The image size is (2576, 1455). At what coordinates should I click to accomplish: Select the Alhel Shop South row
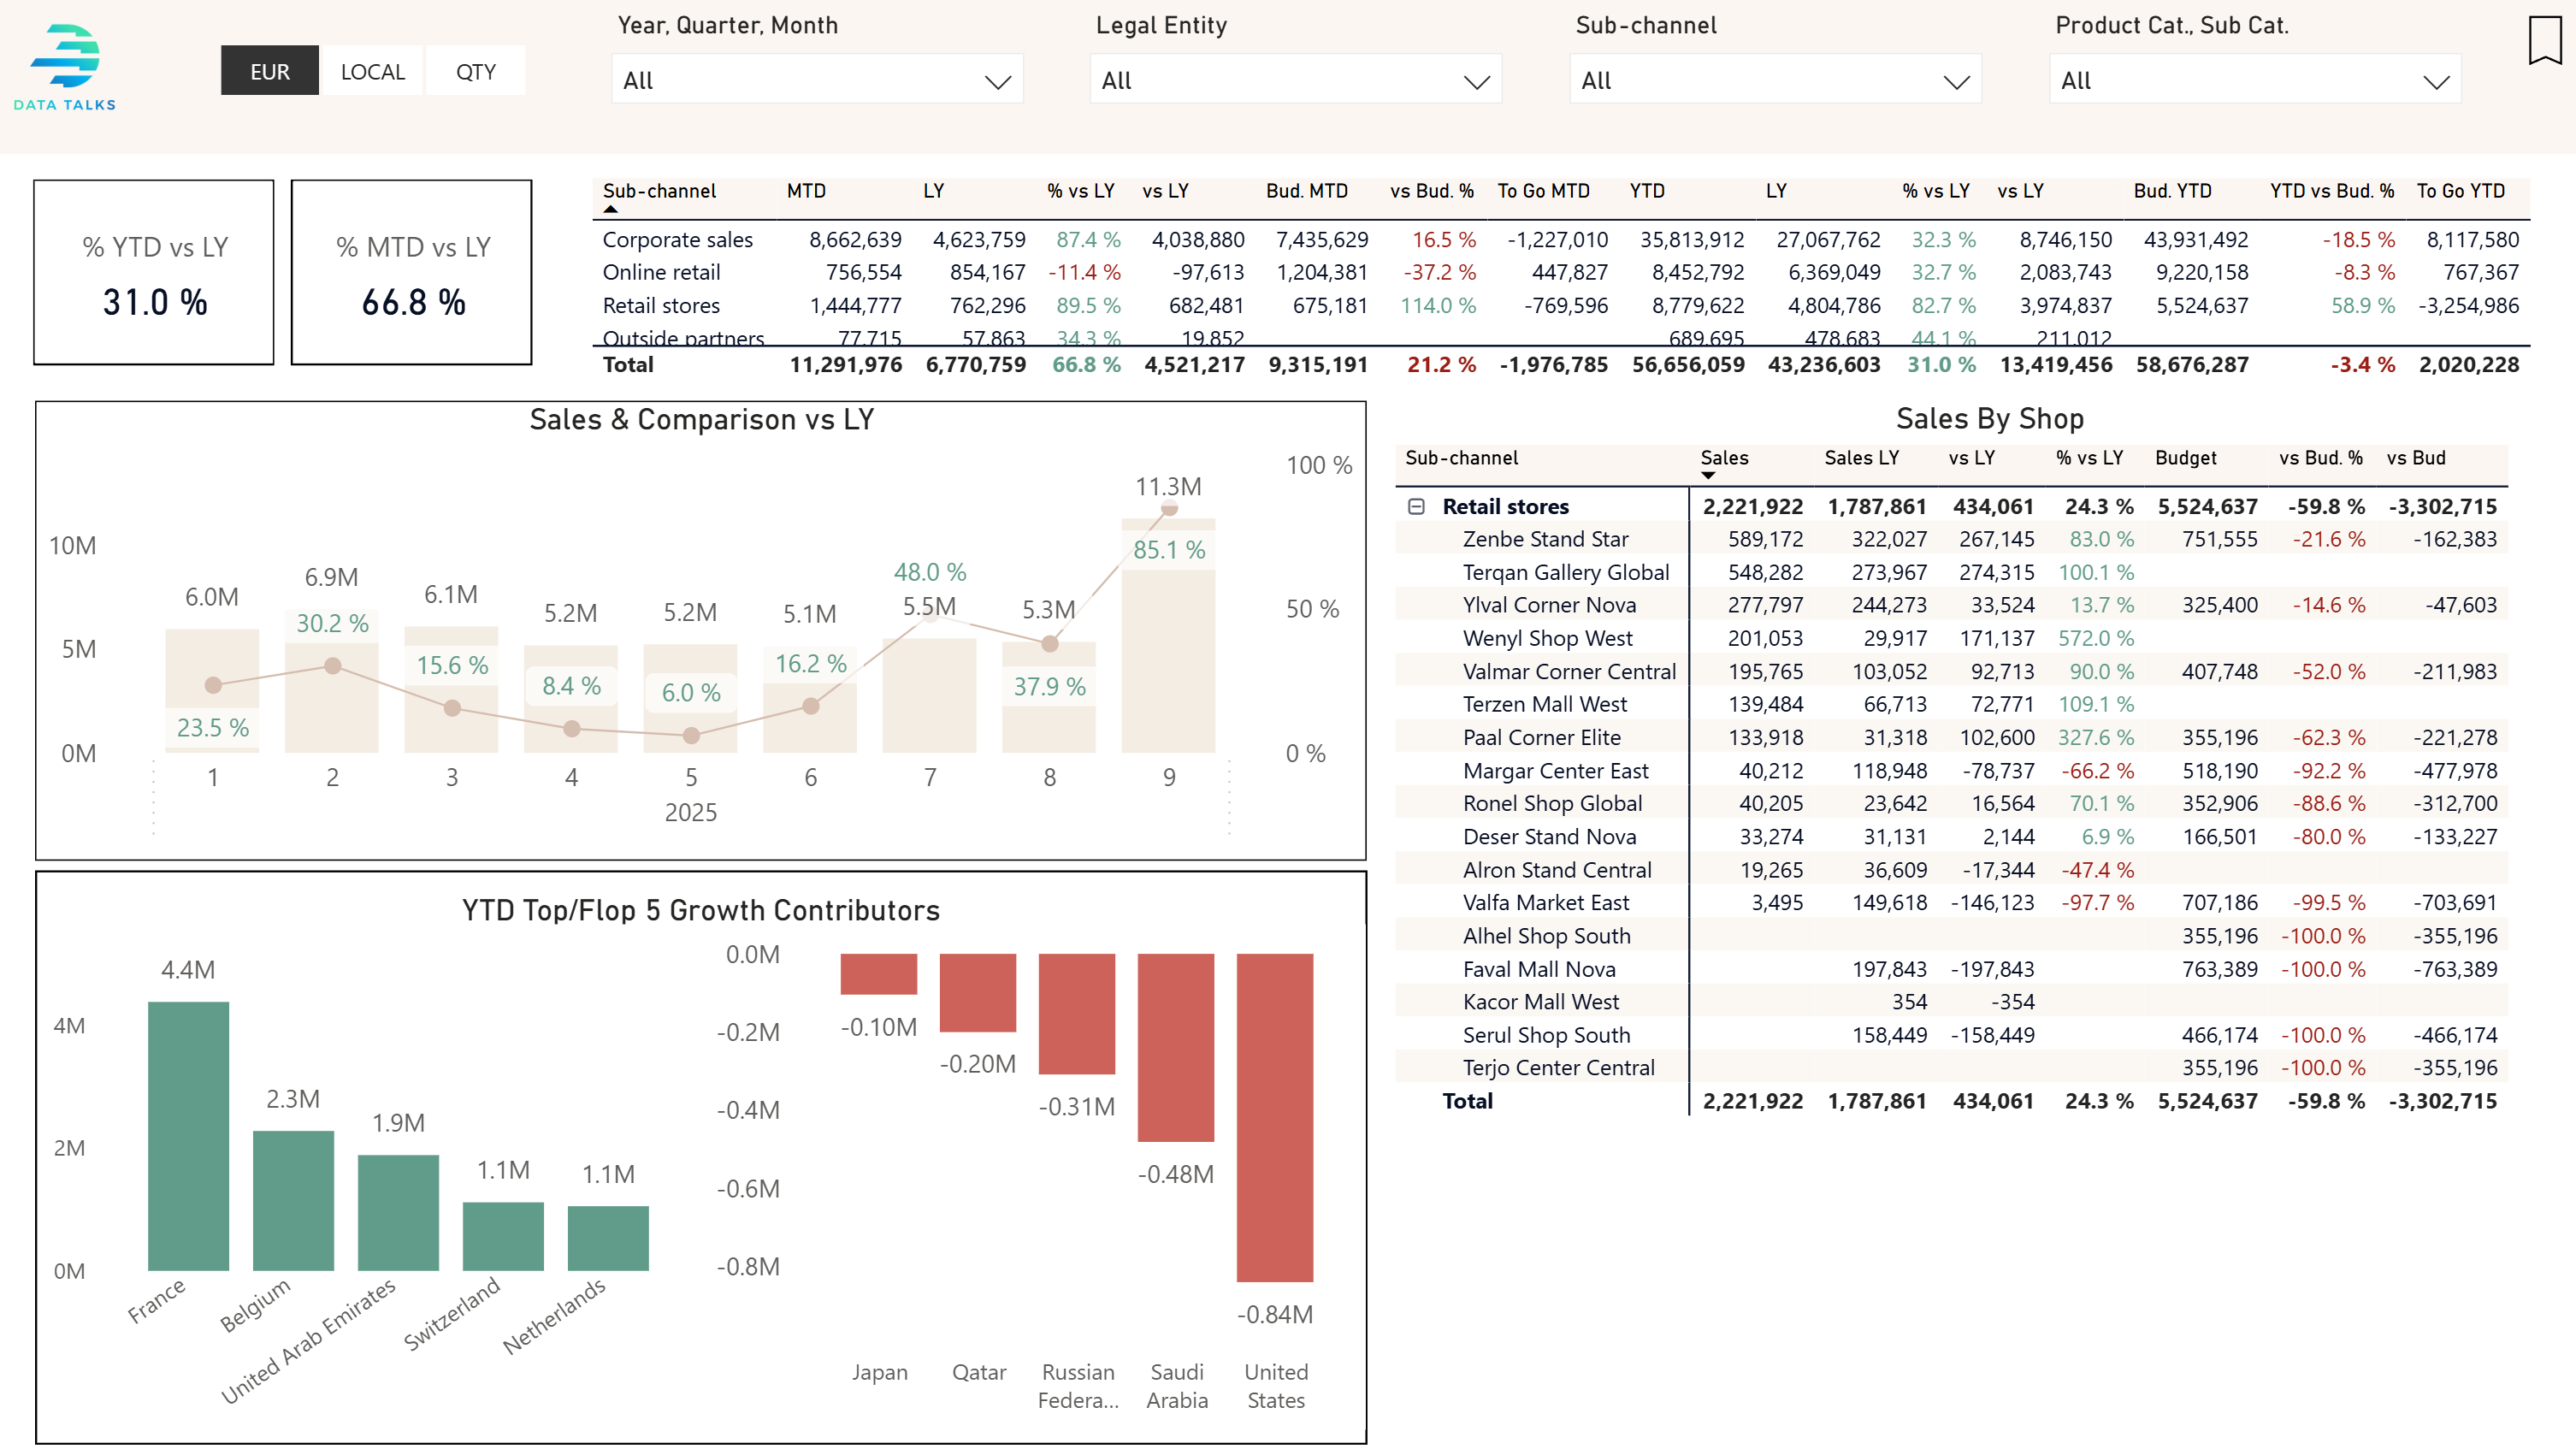click(1951, 935)
